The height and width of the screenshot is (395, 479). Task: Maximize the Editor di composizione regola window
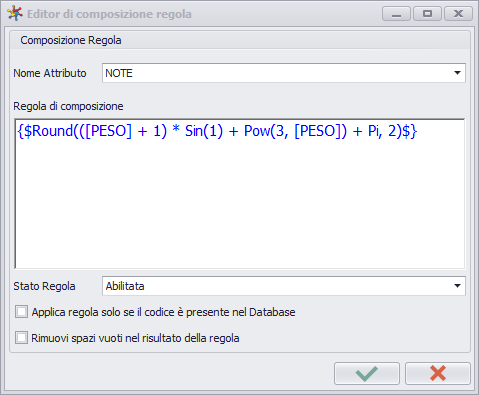pos(427,14)
